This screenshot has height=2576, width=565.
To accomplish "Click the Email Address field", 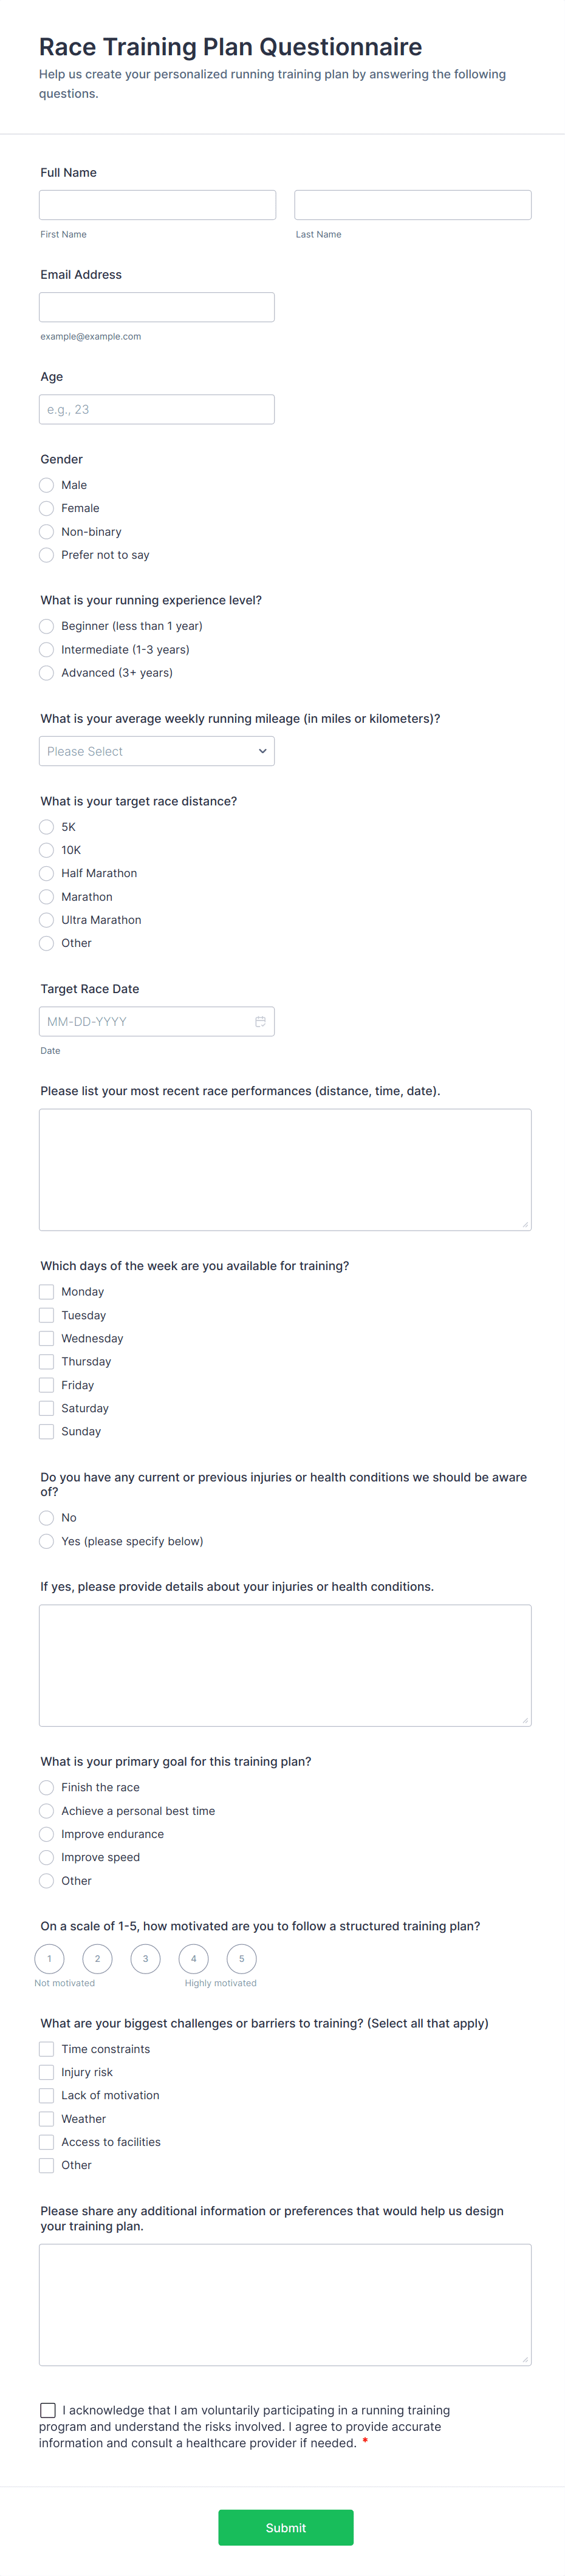I will pos(157,307).
